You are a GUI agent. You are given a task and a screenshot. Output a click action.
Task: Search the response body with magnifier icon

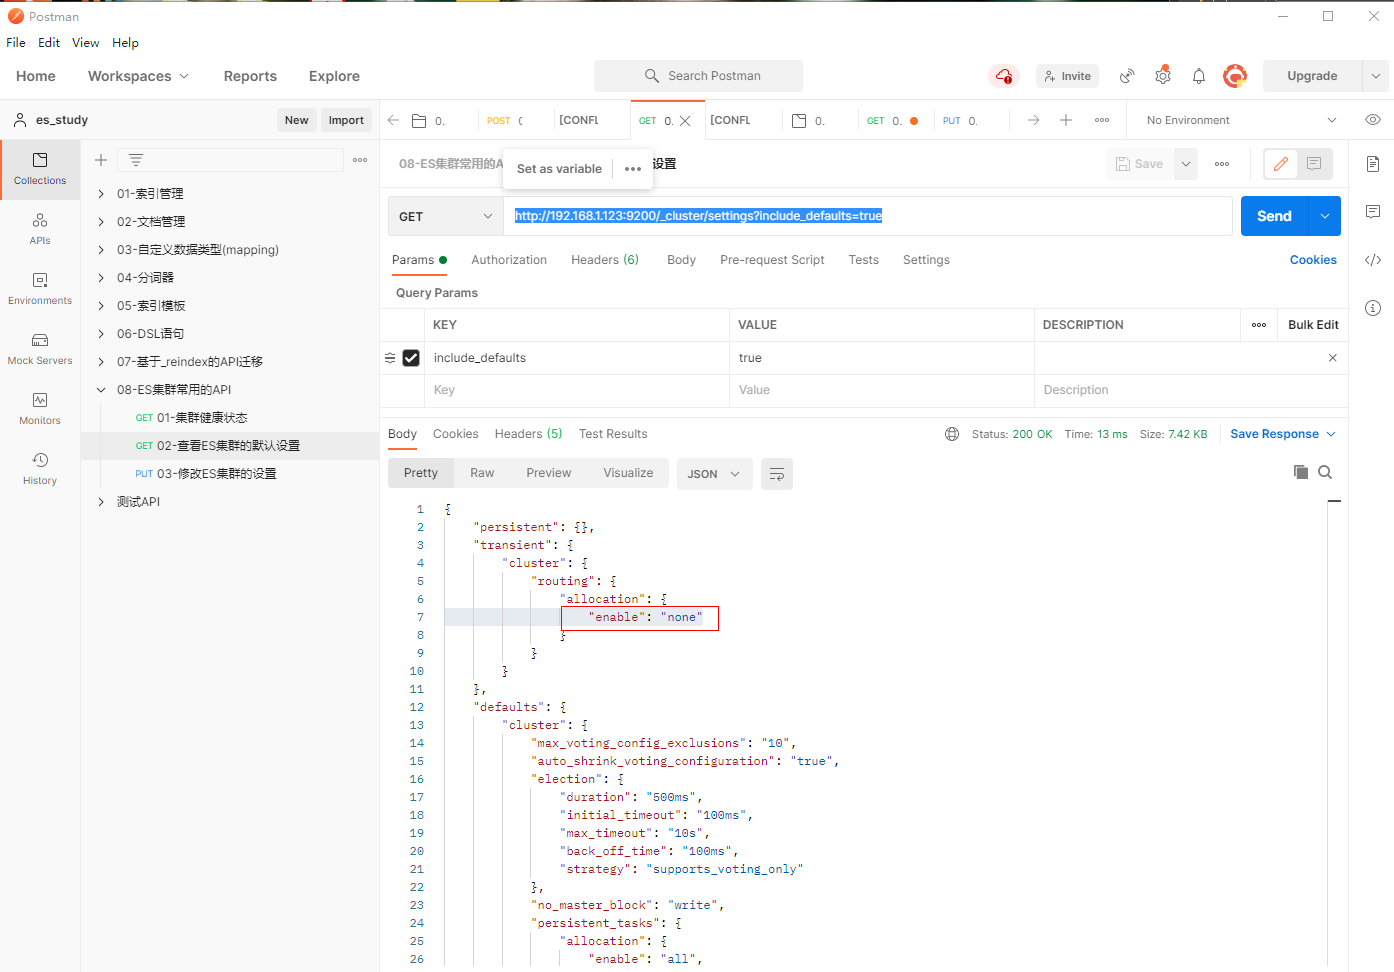point(1325,472)
